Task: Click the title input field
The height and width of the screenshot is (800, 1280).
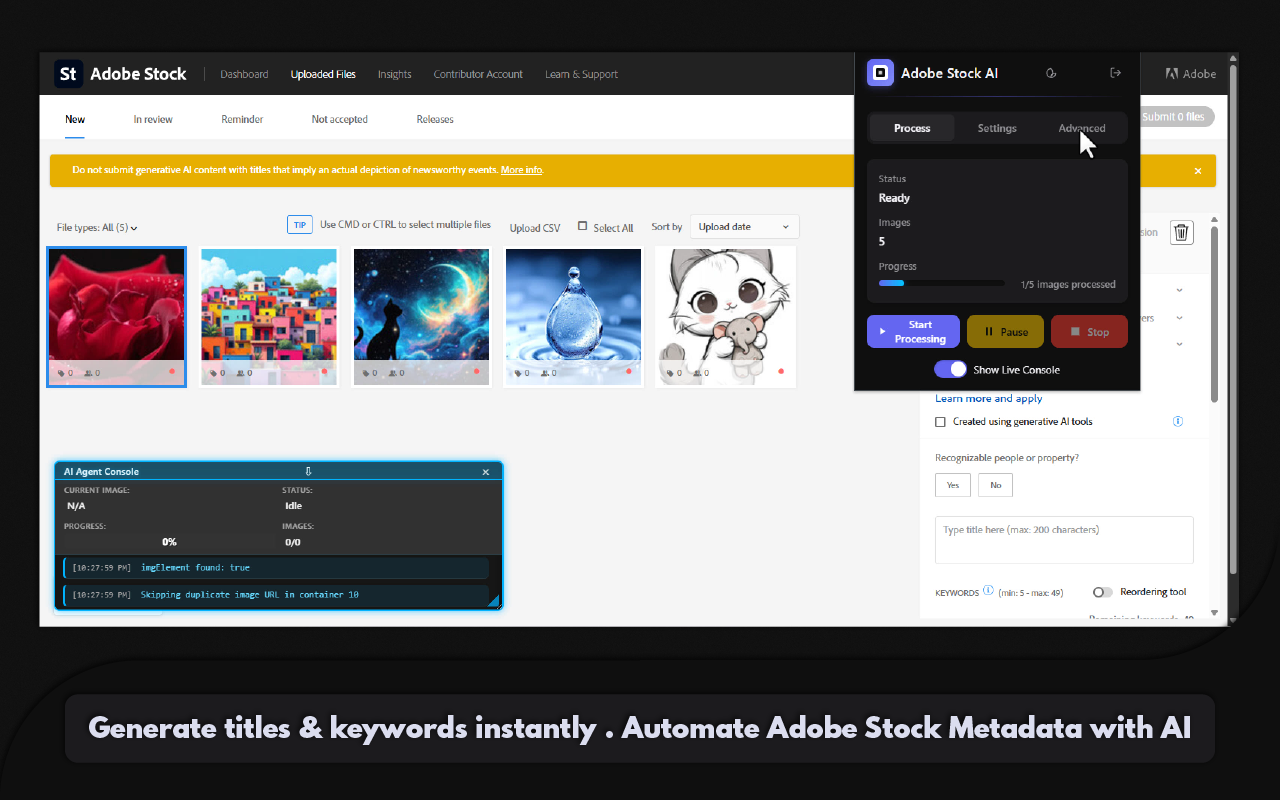Action: pos(1064,540)
